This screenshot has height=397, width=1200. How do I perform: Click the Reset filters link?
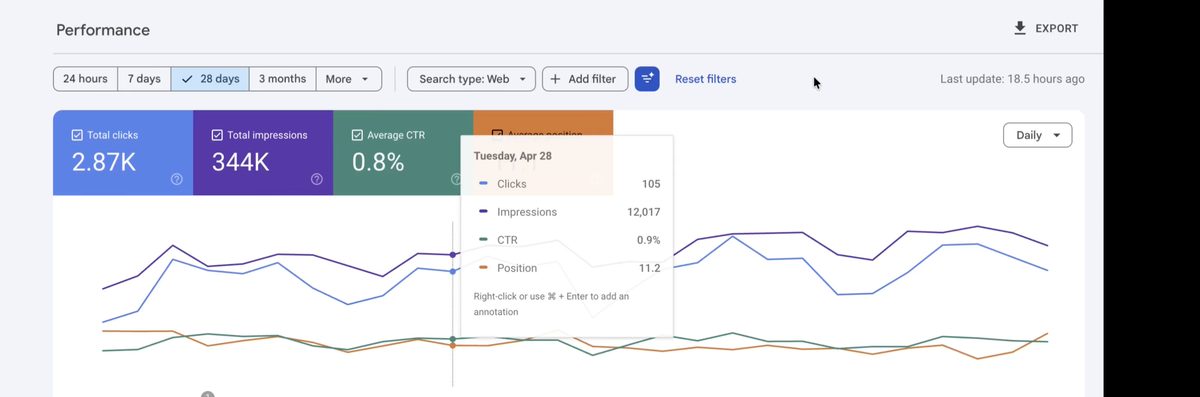(706, 79)
